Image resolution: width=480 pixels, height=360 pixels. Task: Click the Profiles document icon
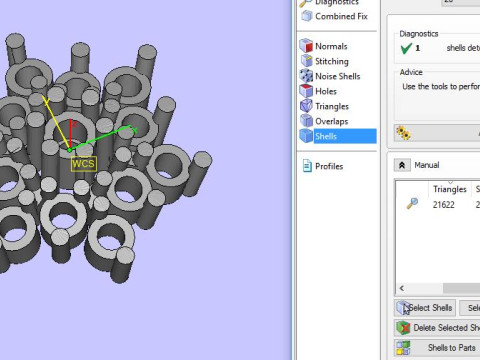tap(307, 166)
